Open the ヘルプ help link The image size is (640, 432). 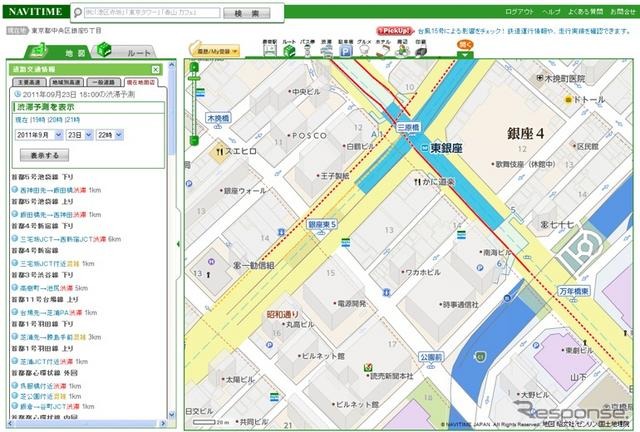click(x=551, y=12)
